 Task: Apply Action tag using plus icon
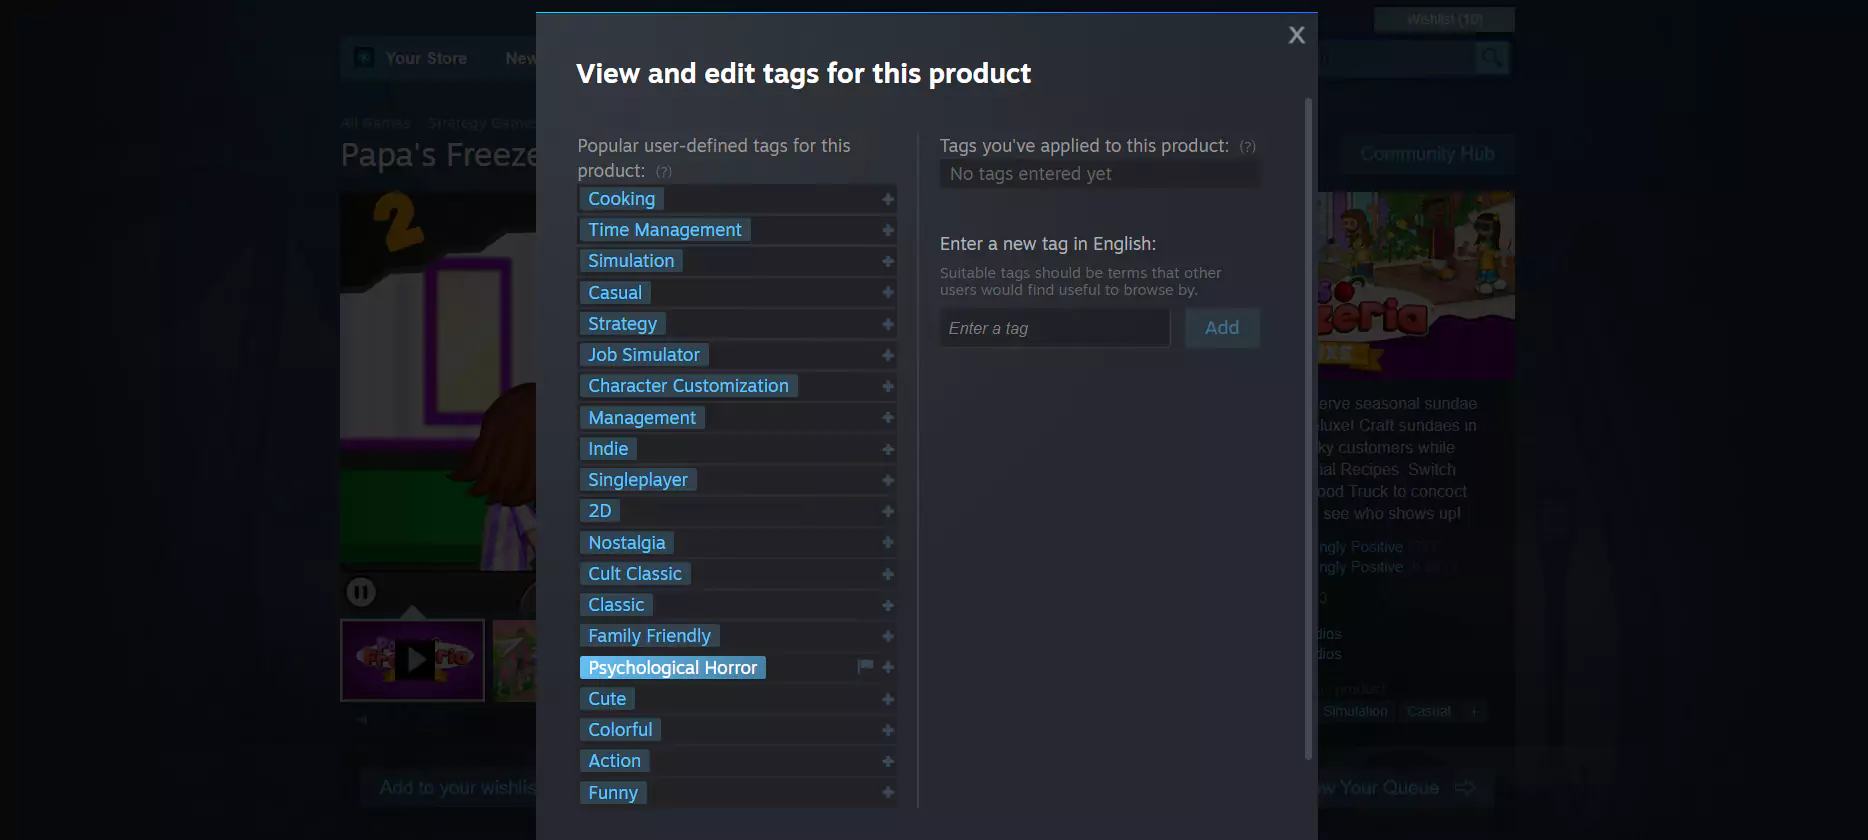[x=887, y=761]
